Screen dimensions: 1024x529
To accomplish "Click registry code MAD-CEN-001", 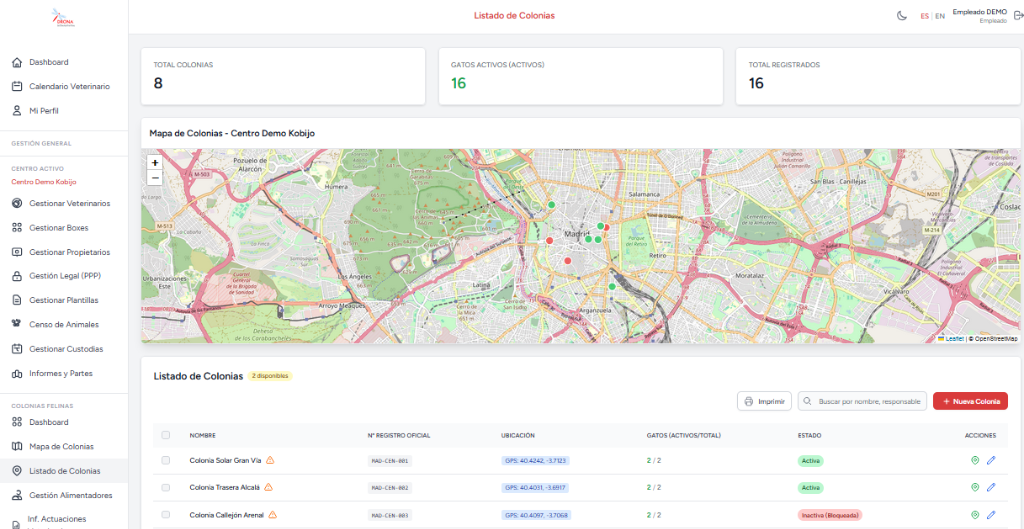I will pyautogui.click(x=390, y=460).
